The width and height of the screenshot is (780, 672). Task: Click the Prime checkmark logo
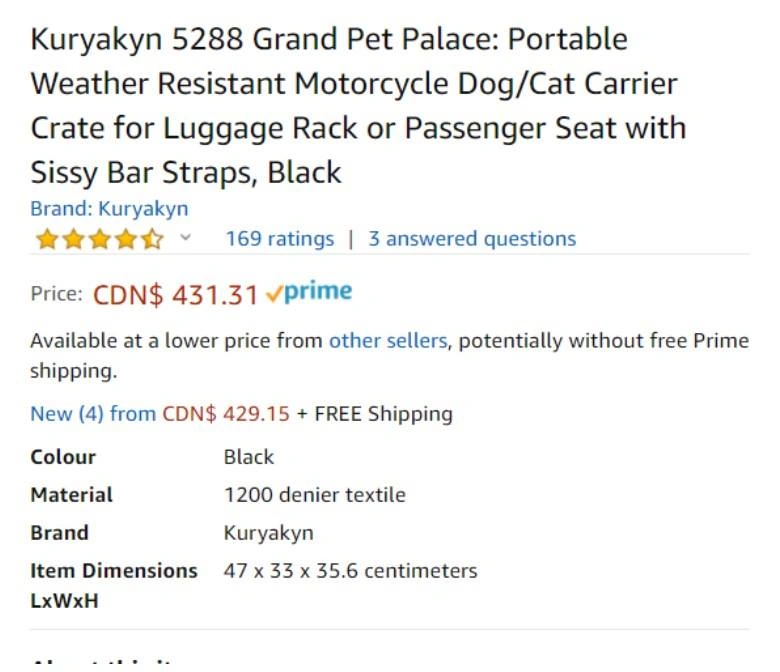coord(309,293)
